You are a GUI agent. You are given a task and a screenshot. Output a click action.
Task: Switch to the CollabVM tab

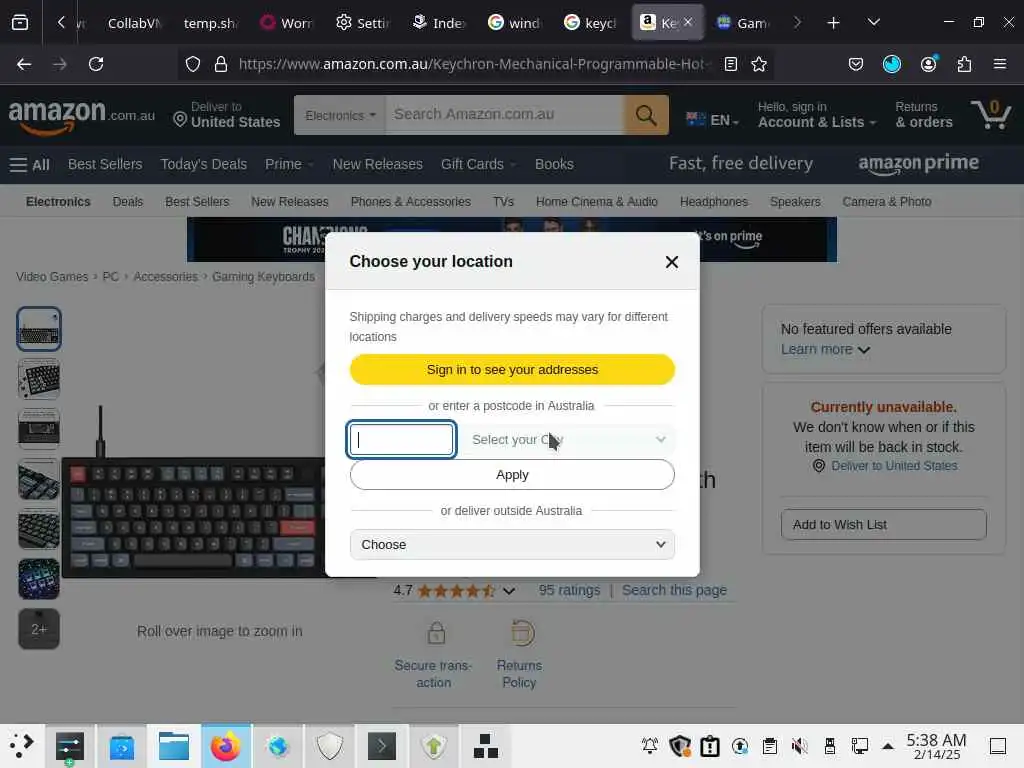[133, 24]
